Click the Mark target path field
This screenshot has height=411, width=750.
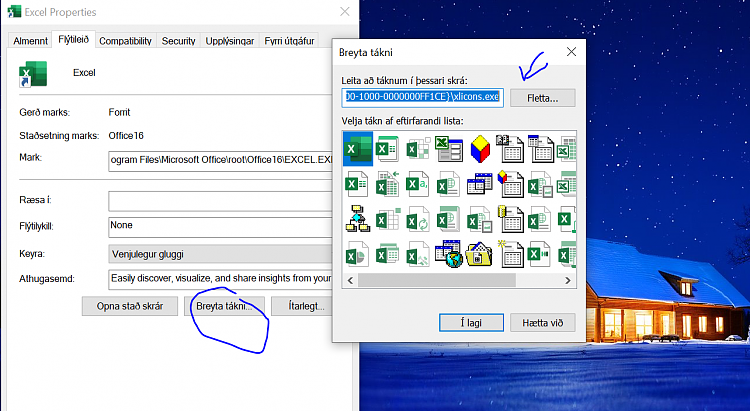click(221, 160)
